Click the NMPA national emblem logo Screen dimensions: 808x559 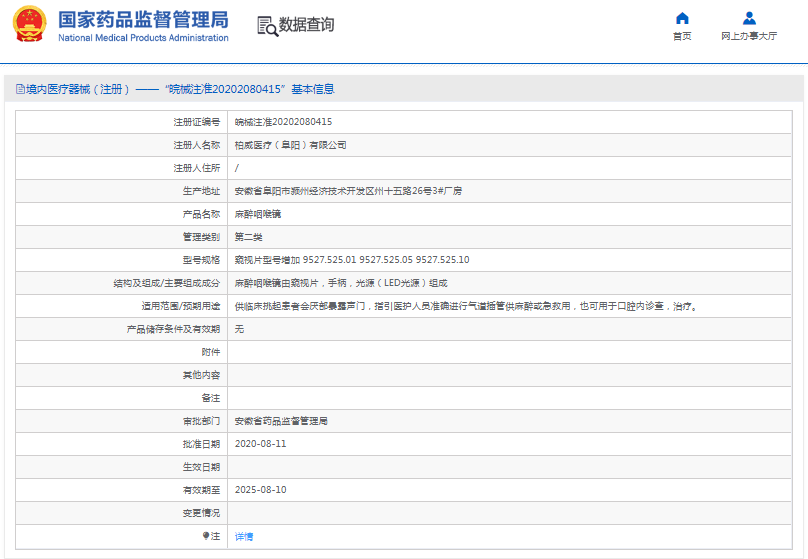click(x=29, y=24)
